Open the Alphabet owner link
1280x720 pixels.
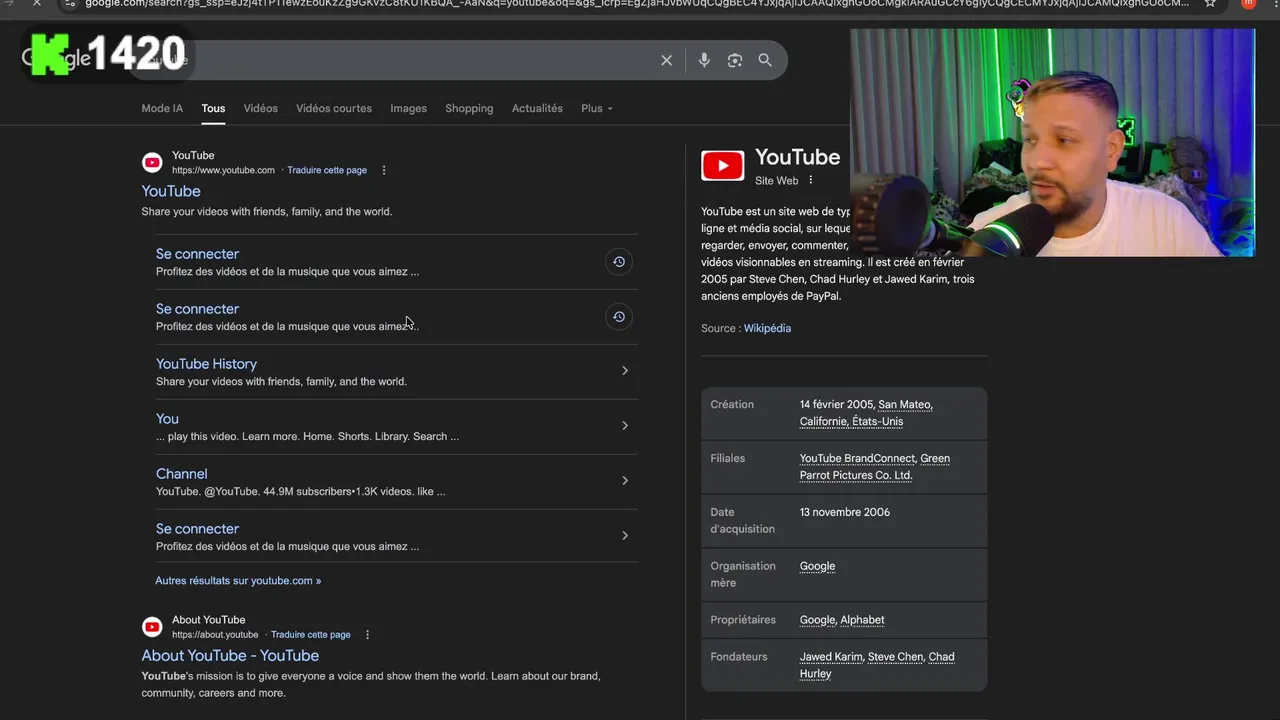(x=862, y=620)
